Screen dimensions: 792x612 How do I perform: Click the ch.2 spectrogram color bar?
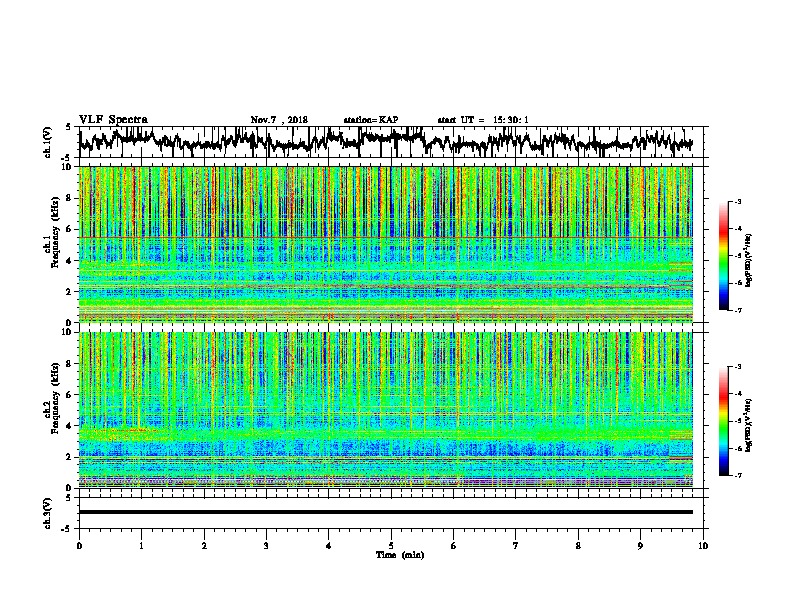point(723,421)
